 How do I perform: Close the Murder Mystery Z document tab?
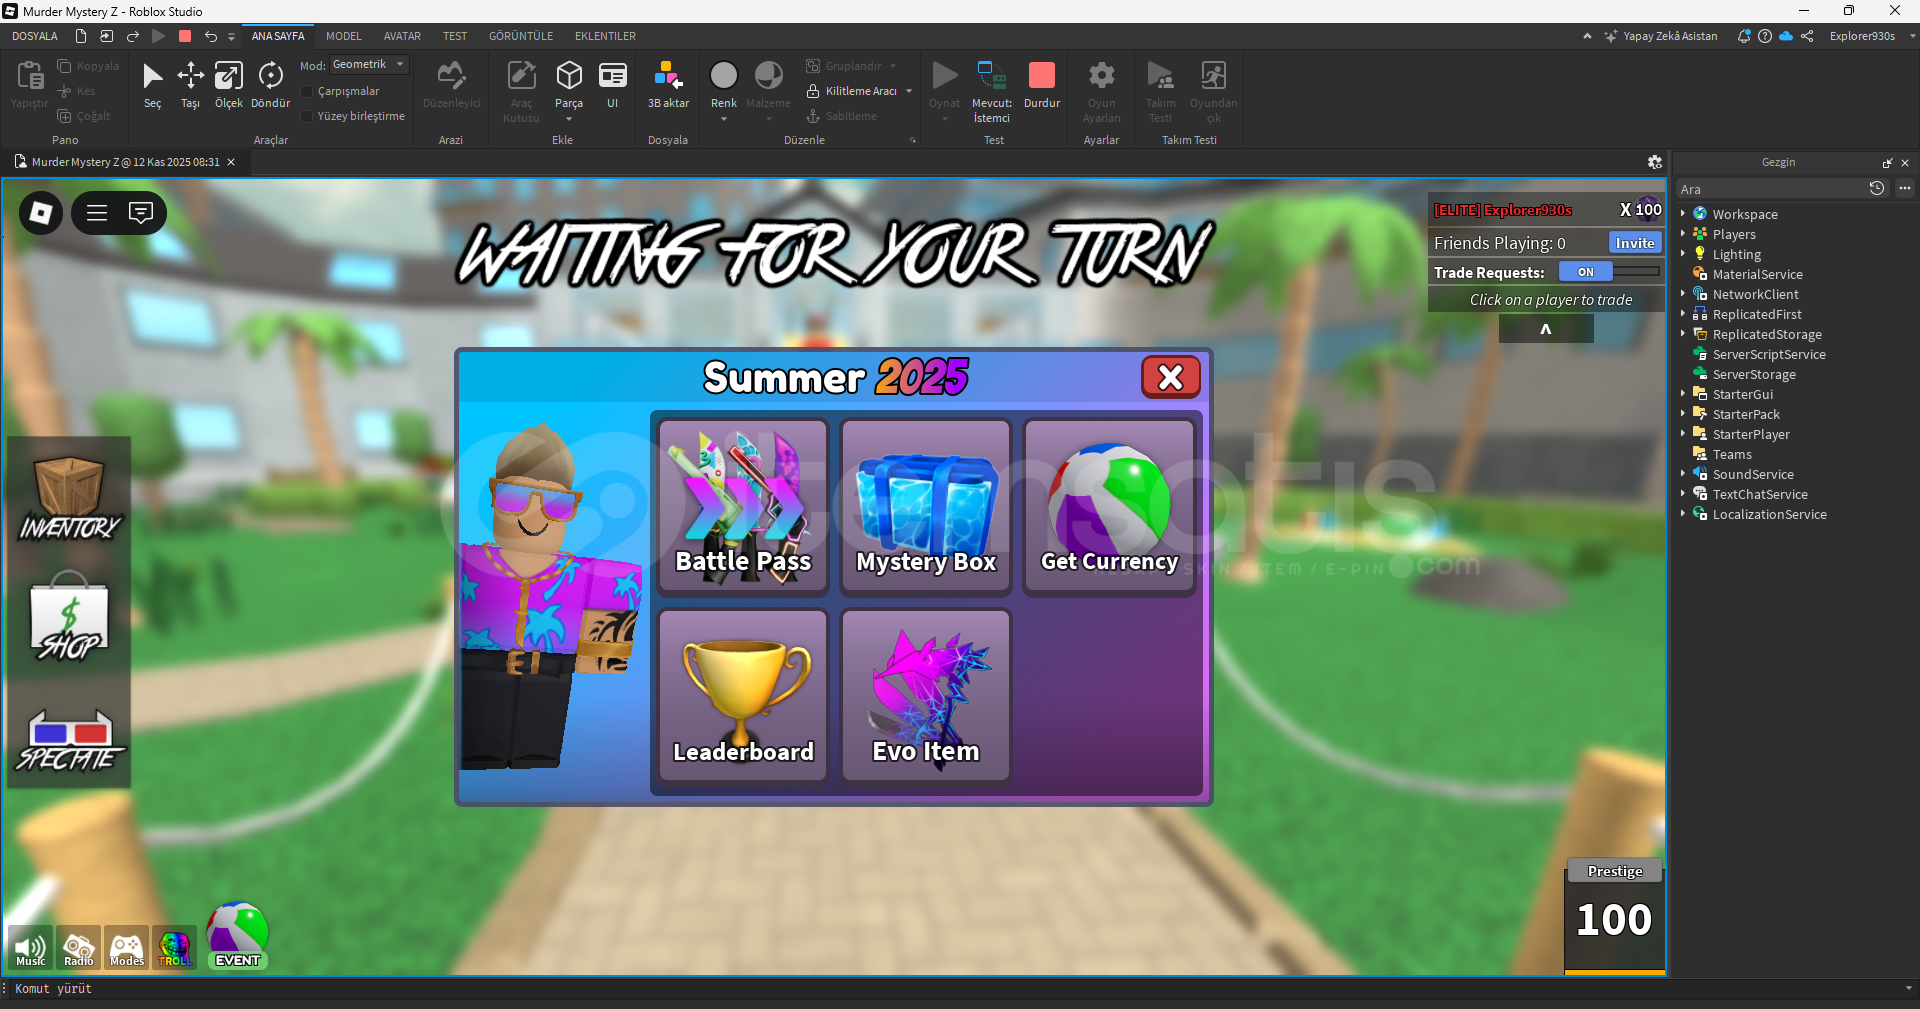[231, 162]
